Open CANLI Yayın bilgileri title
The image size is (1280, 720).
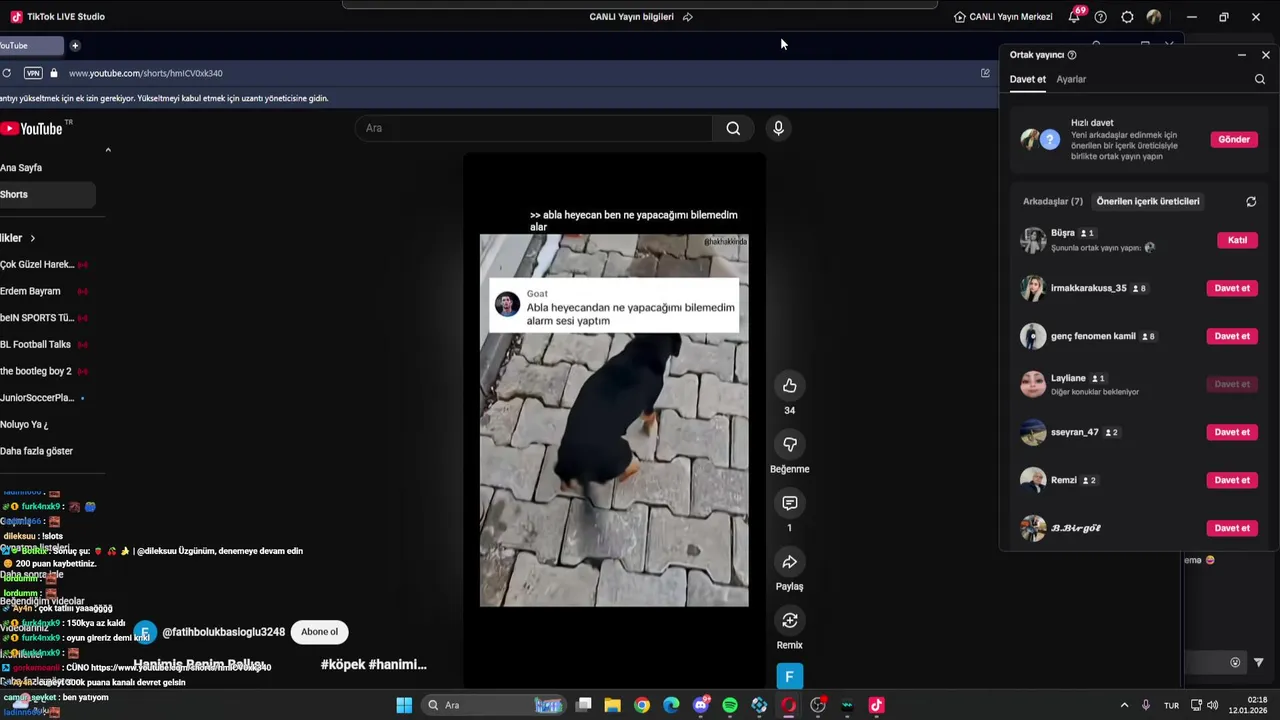(631, 17)
